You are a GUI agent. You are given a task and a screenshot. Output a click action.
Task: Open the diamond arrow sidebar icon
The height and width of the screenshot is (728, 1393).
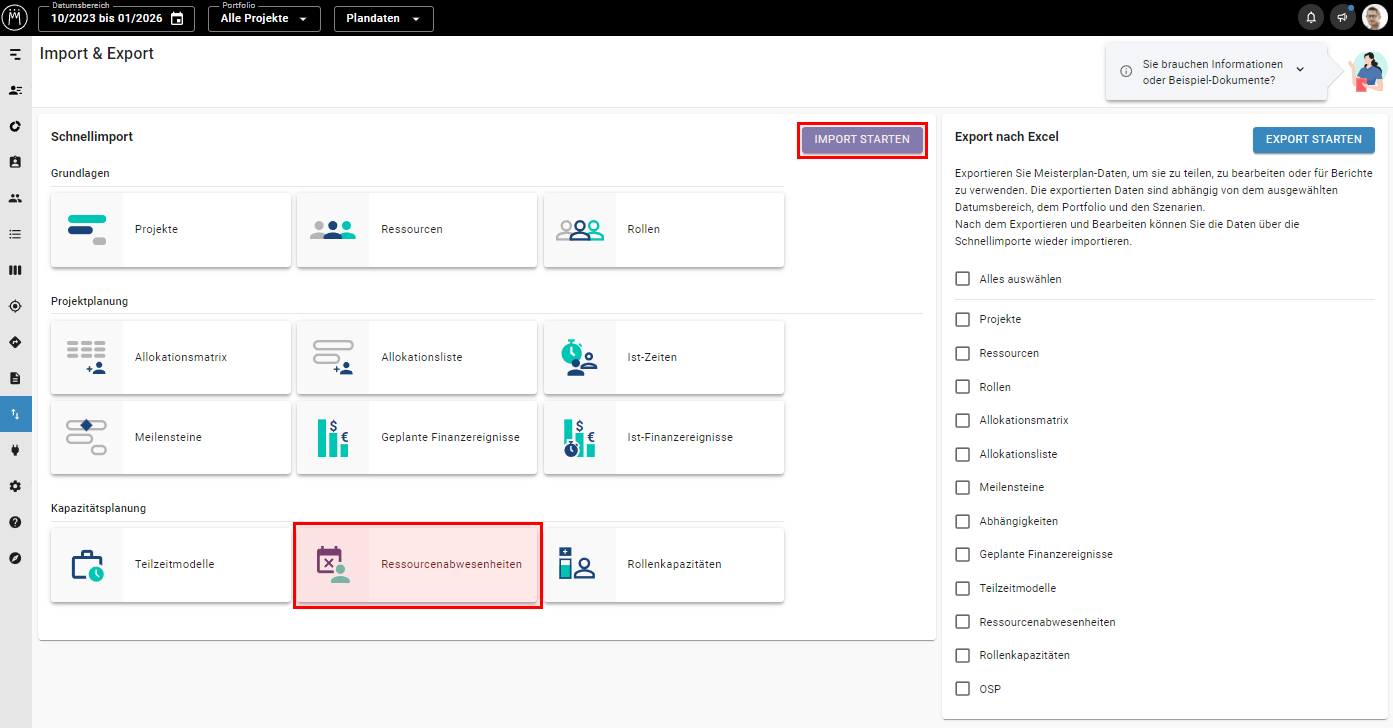tap(15, 342)
